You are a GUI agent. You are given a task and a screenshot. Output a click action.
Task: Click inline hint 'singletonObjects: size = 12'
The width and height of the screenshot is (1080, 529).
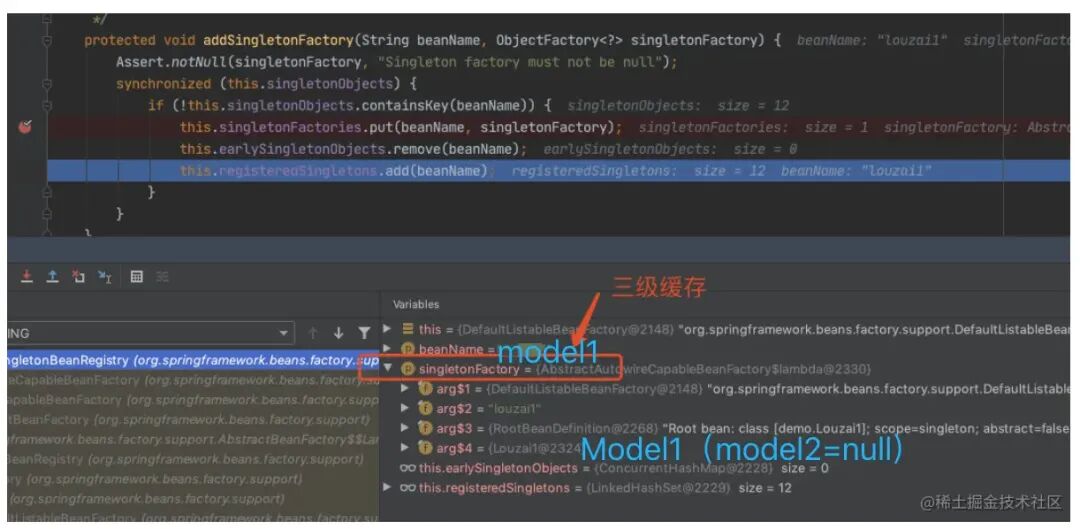coord(678,105)
